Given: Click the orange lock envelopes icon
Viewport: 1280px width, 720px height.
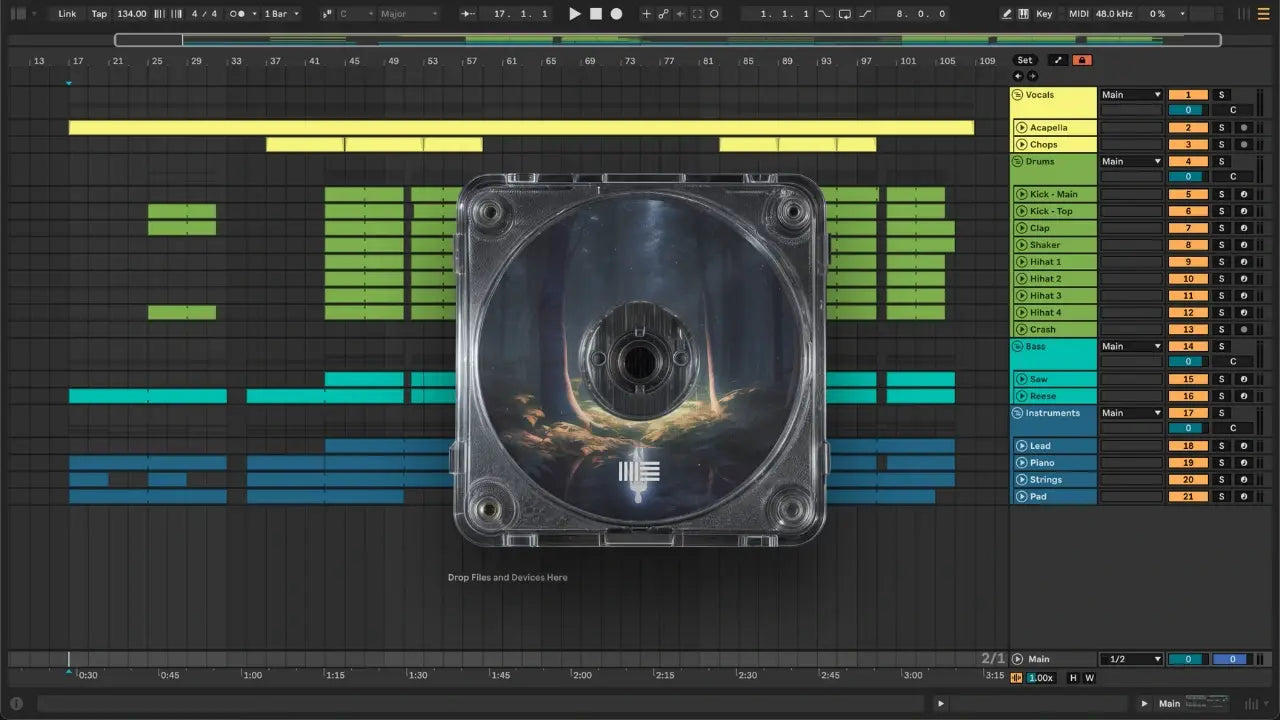Looking at the screenshot, I should tap(1081, 60).
